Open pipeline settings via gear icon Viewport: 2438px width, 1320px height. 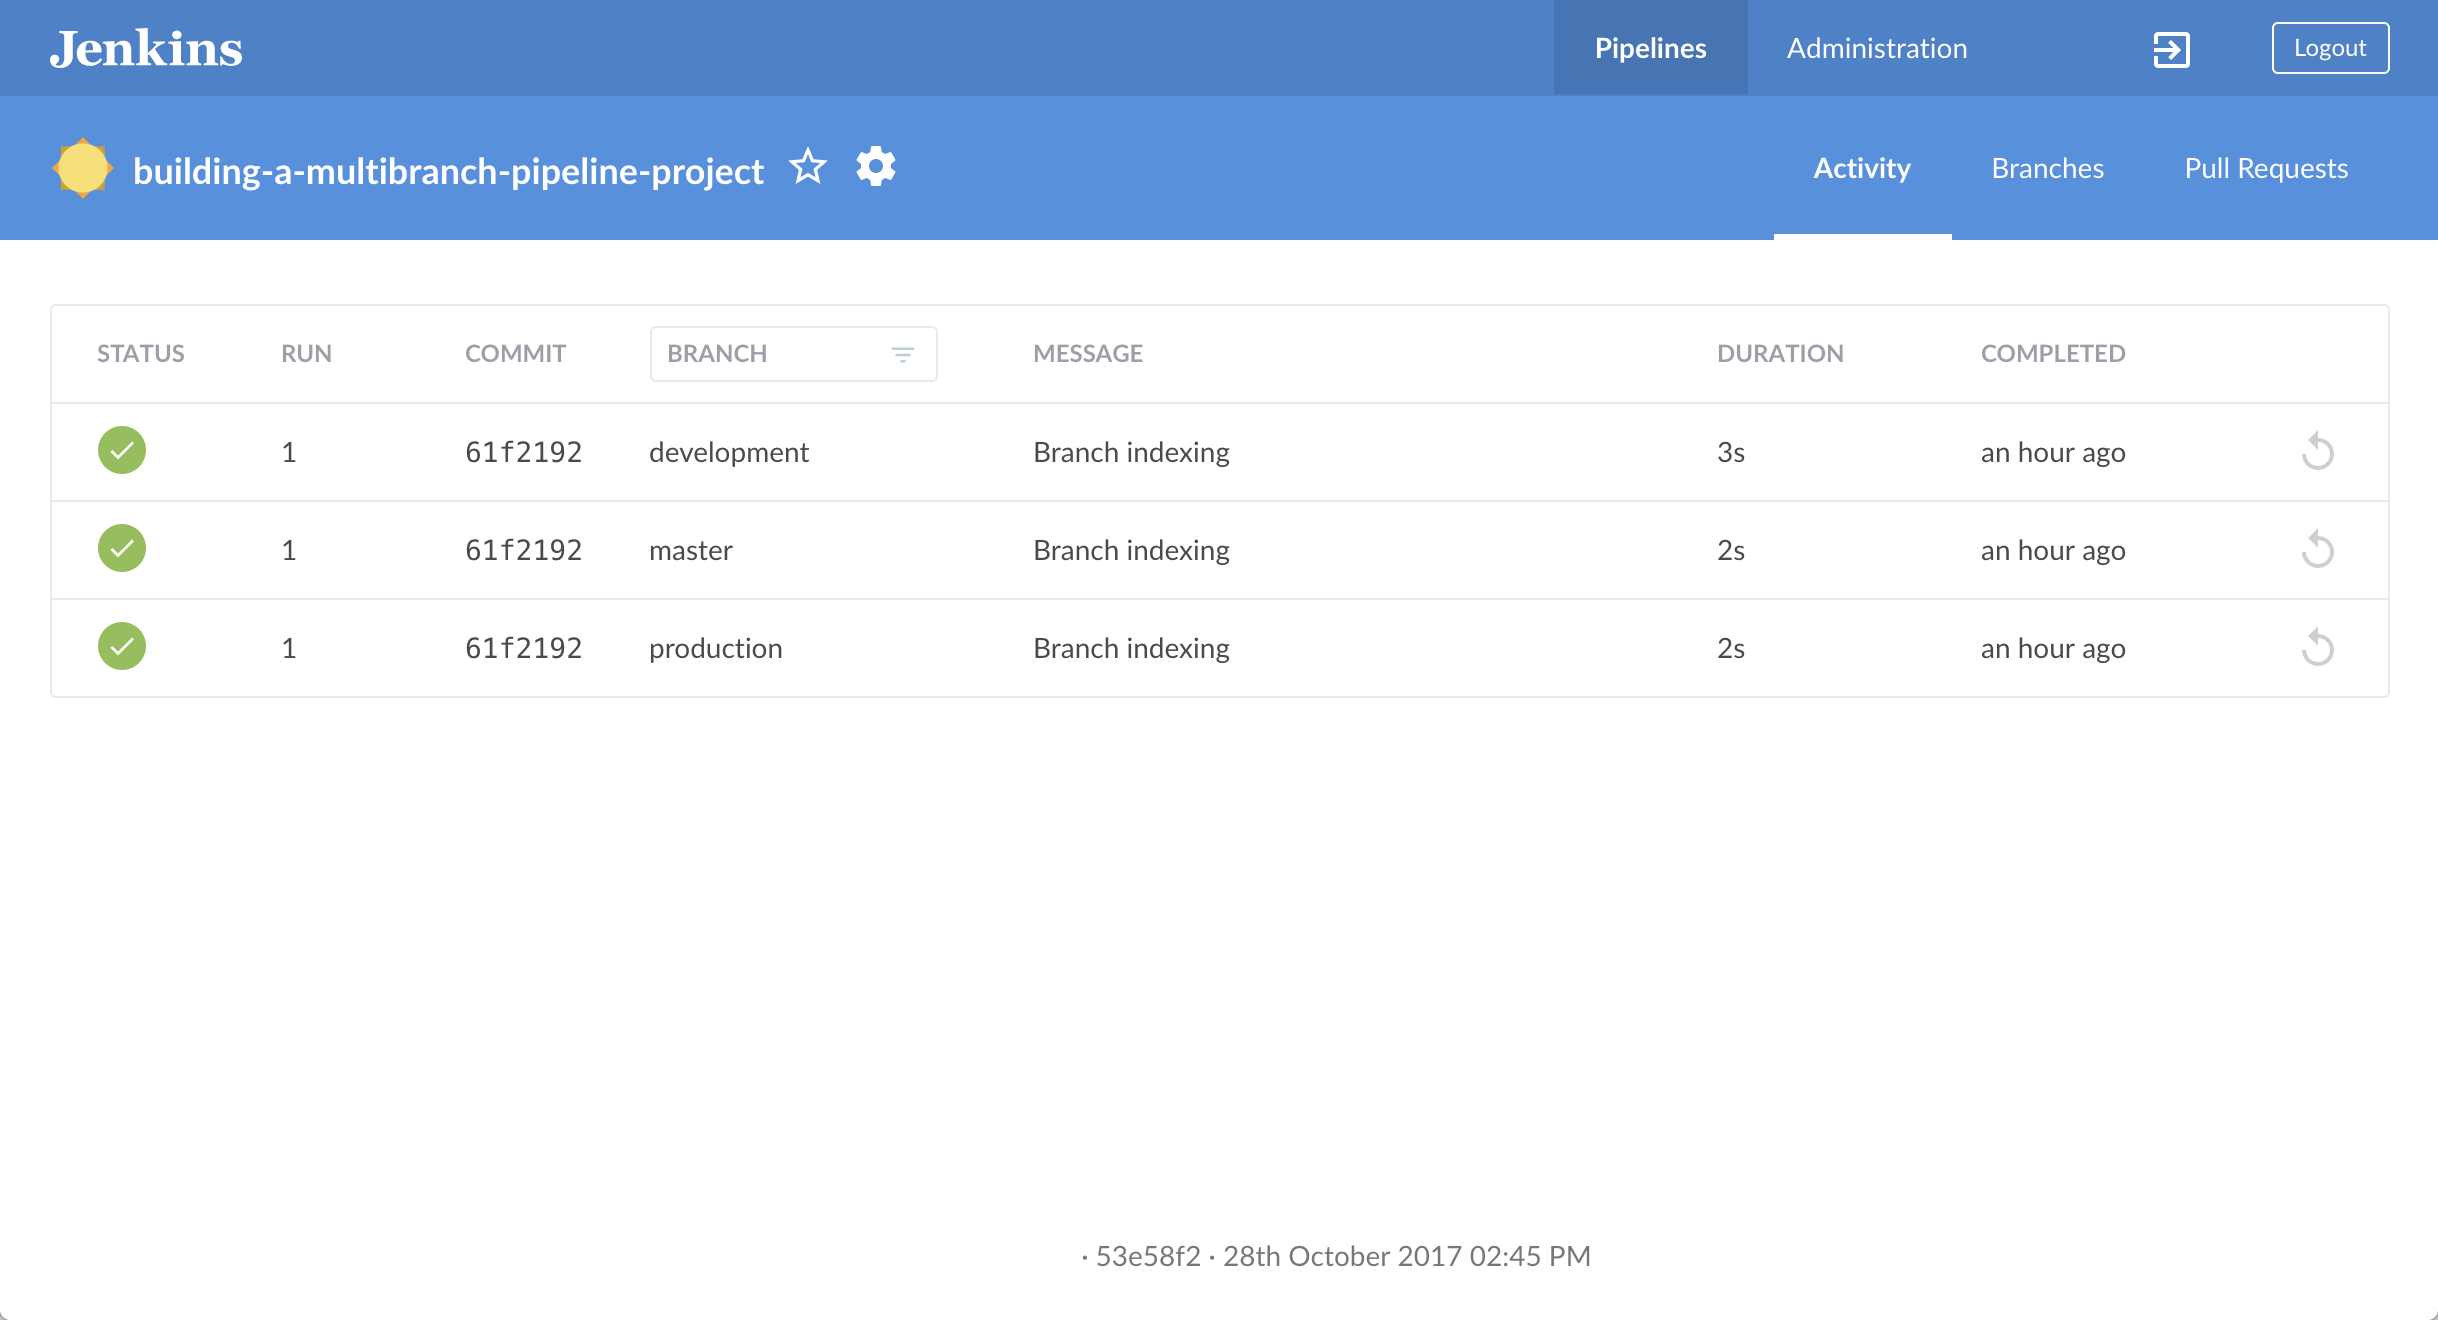(875, 167)
